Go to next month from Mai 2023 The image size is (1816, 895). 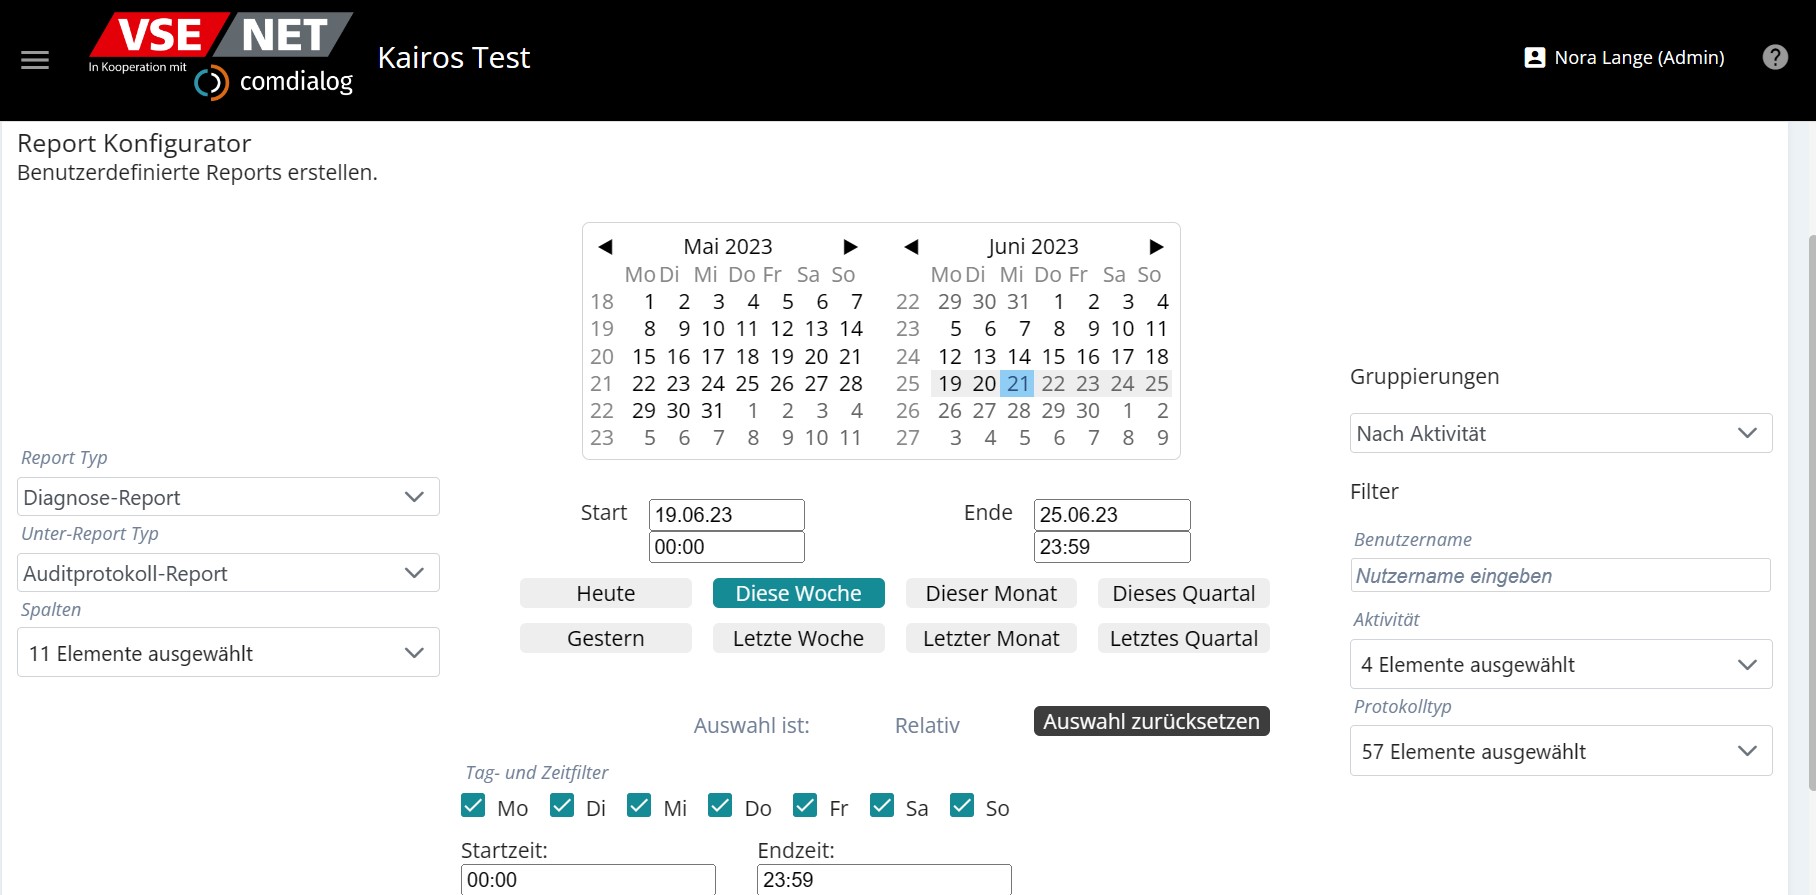[850, 247]
